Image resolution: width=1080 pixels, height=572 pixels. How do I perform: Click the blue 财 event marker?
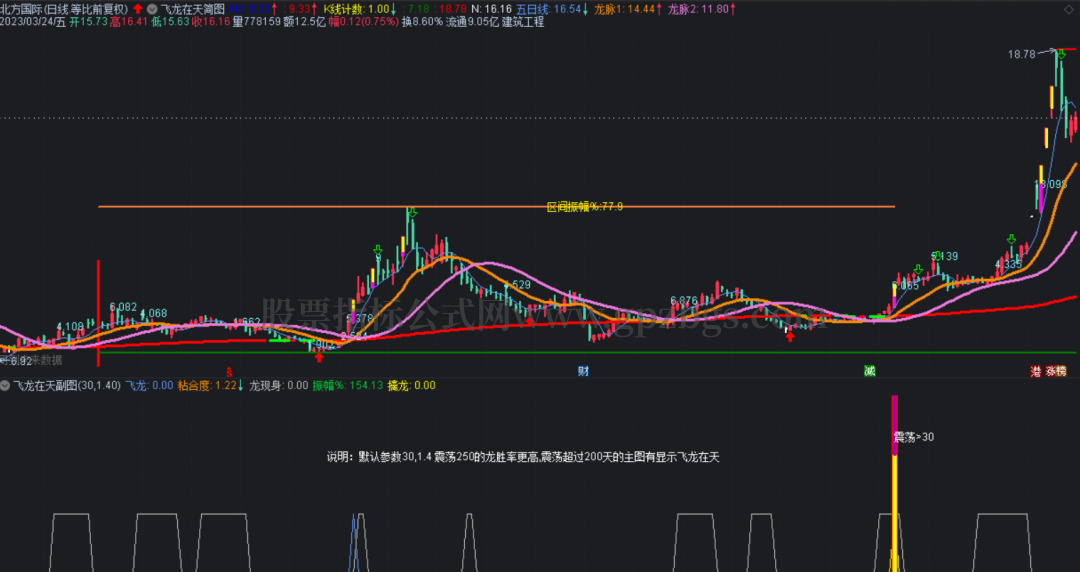coord(583,371)
